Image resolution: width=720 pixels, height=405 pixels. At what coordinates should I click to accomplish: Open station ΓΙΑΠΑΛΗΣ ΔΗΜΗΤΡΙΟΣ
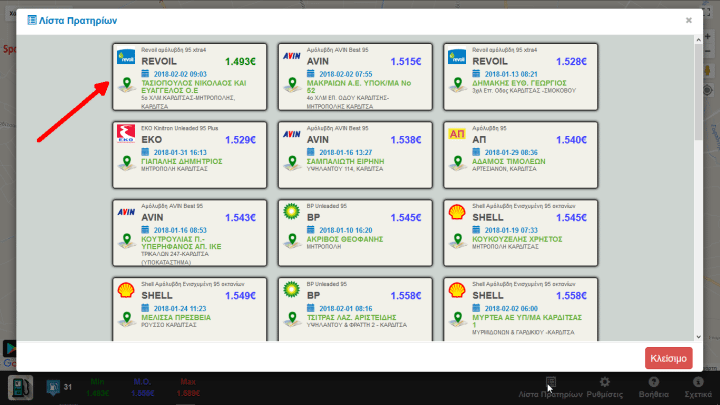coord(182,161)
